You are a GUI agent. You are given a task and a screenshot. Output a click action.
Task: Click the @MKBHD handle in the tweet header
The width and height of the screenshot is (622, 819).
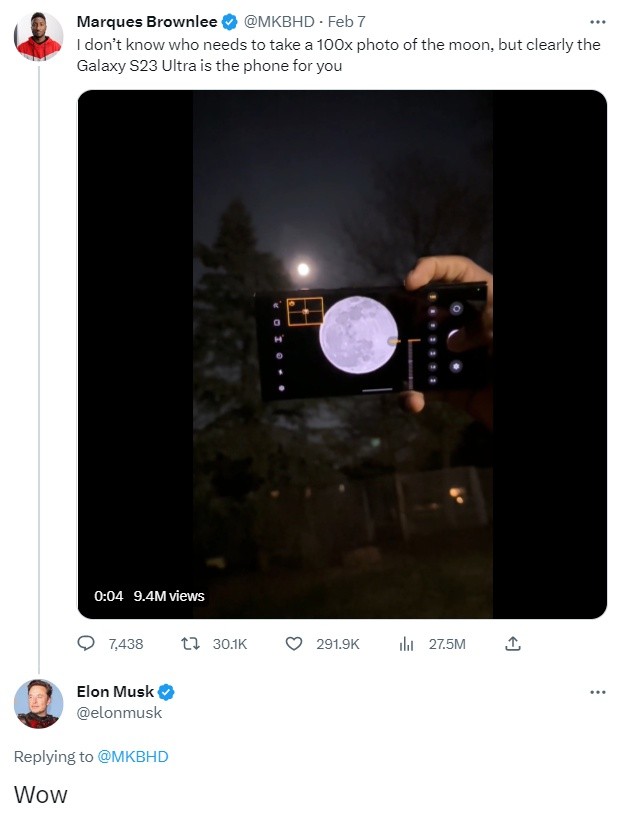(x=279, y=21)
